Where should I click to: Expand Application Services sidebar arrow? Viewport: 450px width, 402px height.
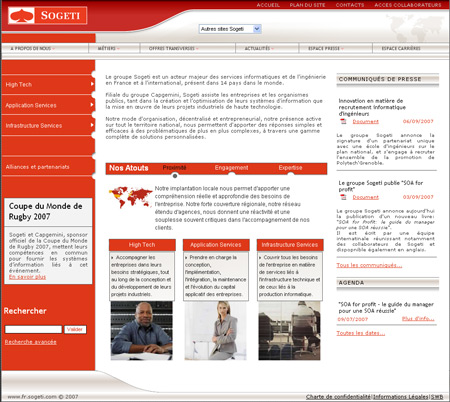point(92,105)
